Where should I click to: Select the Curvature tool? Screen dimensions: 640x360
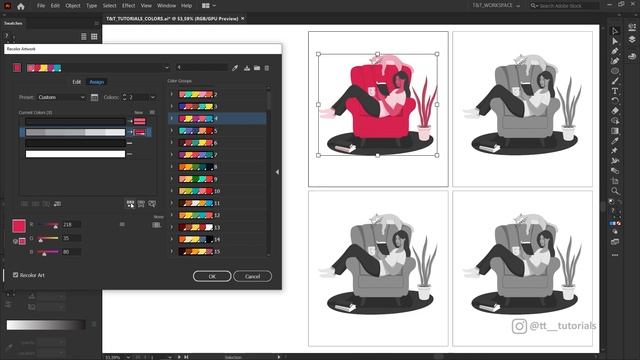(x=615, y=61)
